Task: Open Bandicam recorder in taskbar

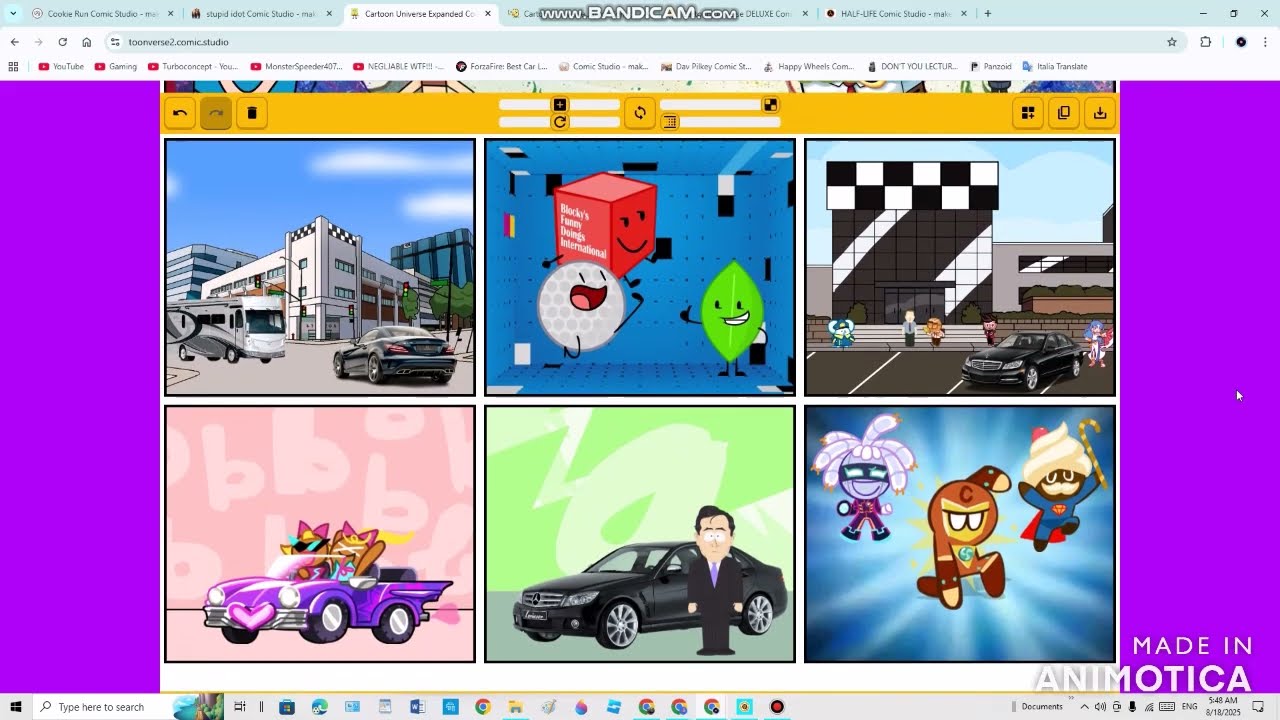Action: (777, 707)
